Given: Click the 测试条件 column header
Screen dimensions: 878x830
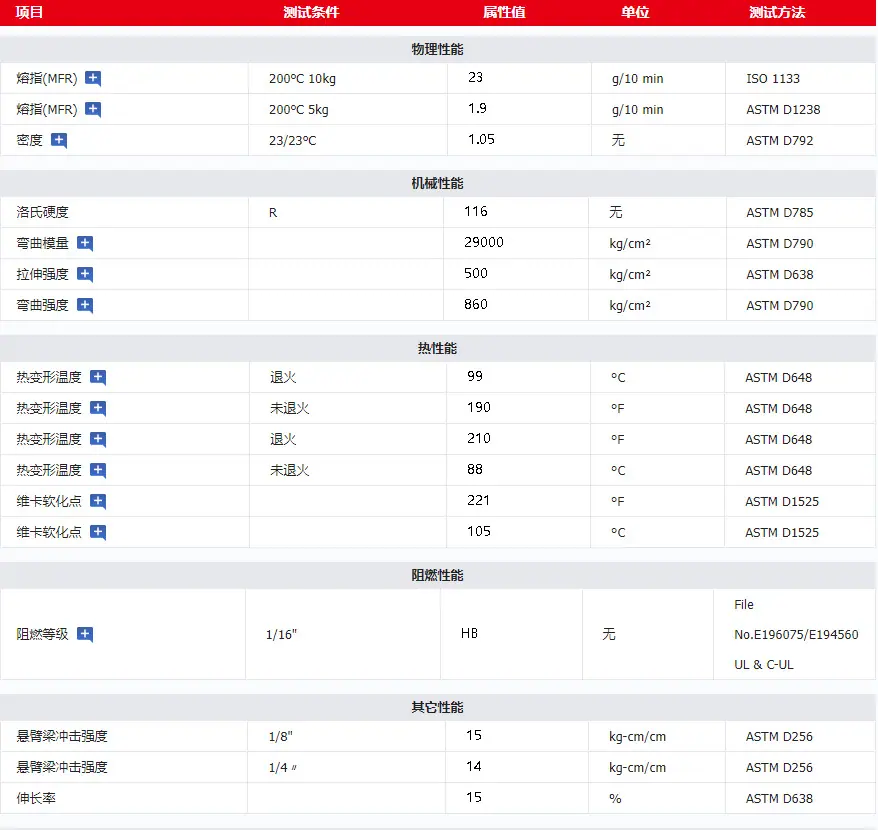Looking at the screenshot, I should pyautogui.click(x=311, y=12).
